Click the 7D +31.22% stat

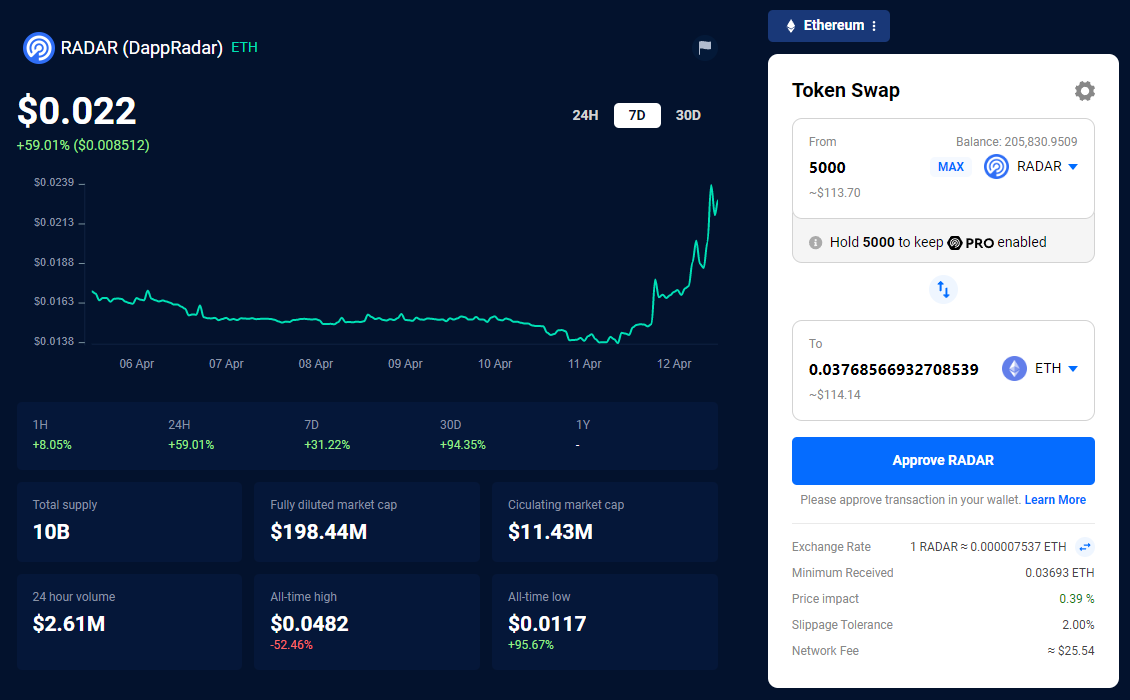(x=327, y=435)
